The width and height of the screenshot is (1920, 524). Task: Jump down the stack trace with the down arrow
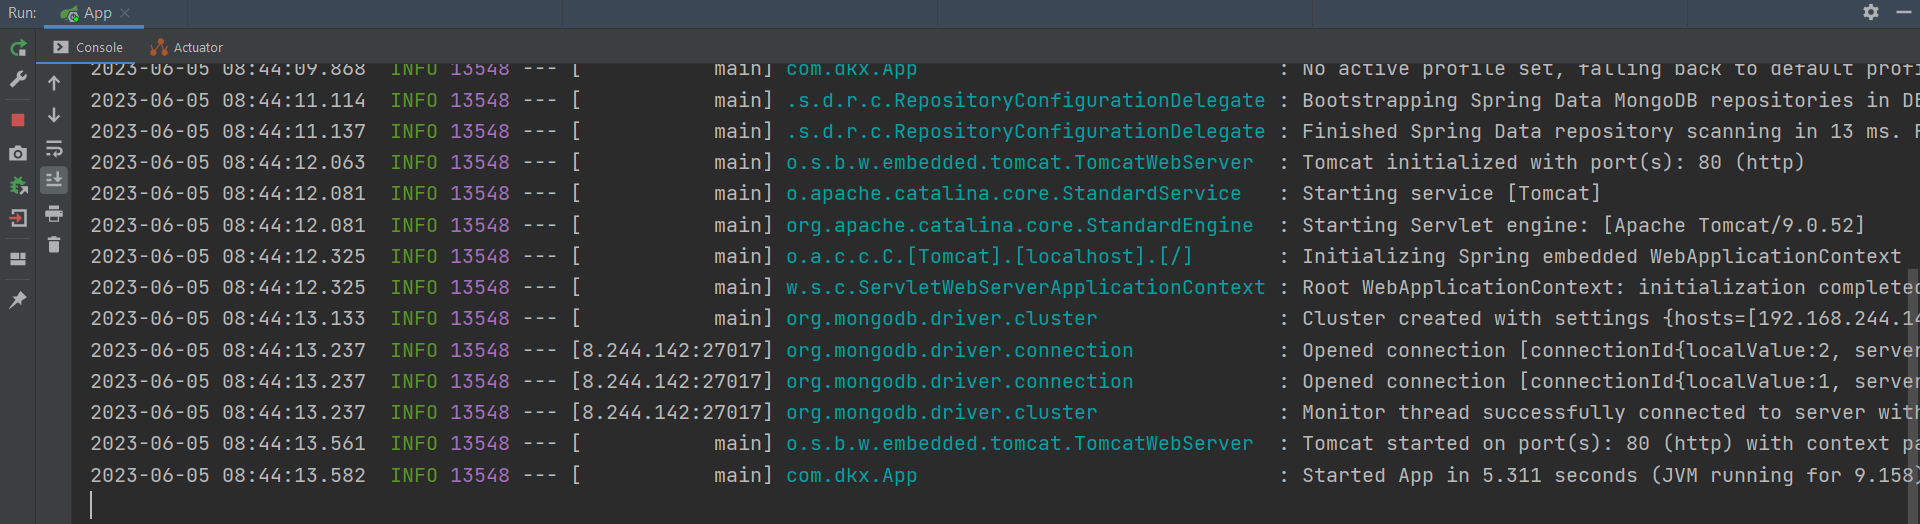(54, 115)
